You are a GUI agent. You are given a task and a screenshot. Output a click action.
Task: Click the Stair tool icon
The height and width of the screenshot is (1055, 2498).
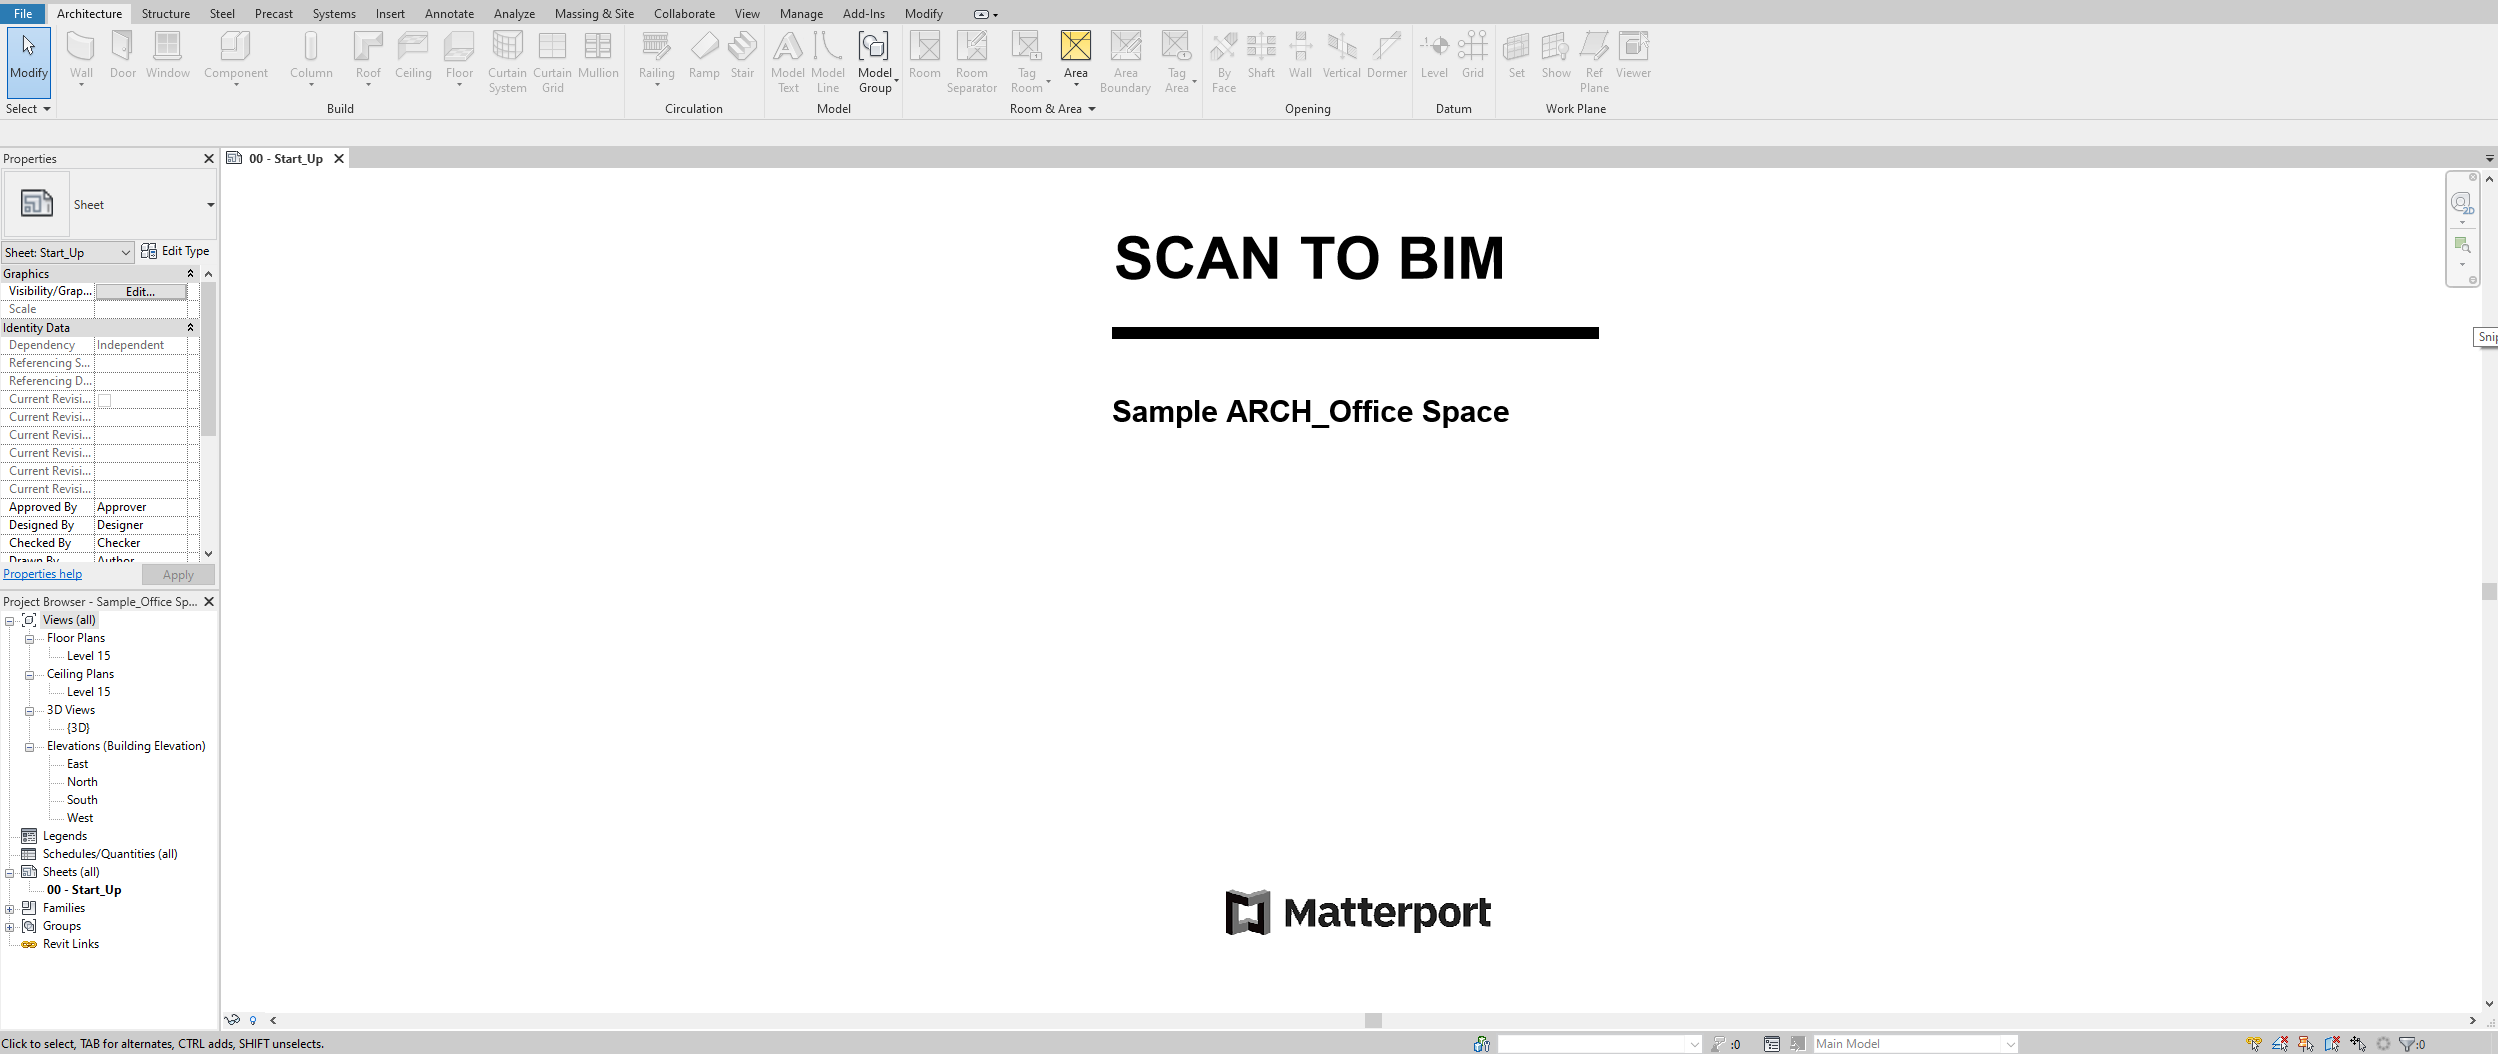pos(742,55)
